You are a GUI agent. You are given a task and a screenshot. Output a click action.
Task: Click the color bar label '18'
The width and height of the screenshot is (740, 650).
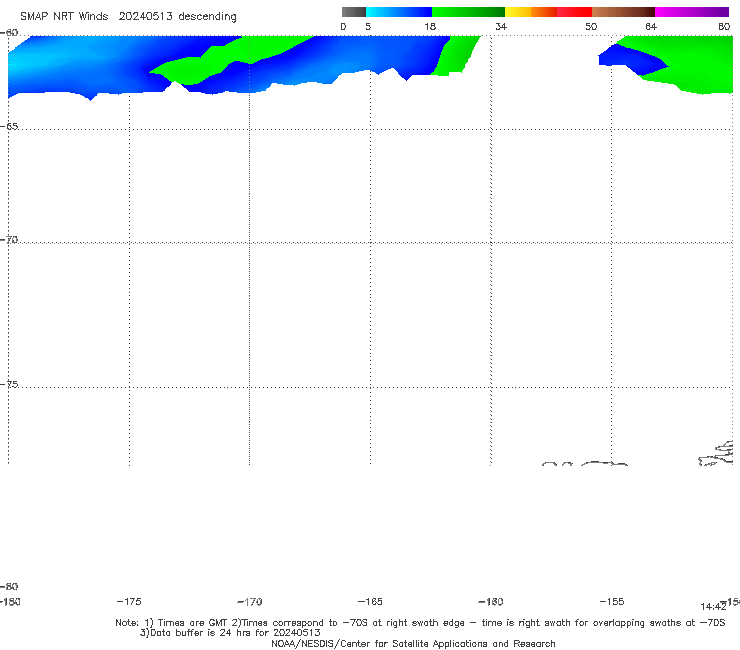[430, 27]
